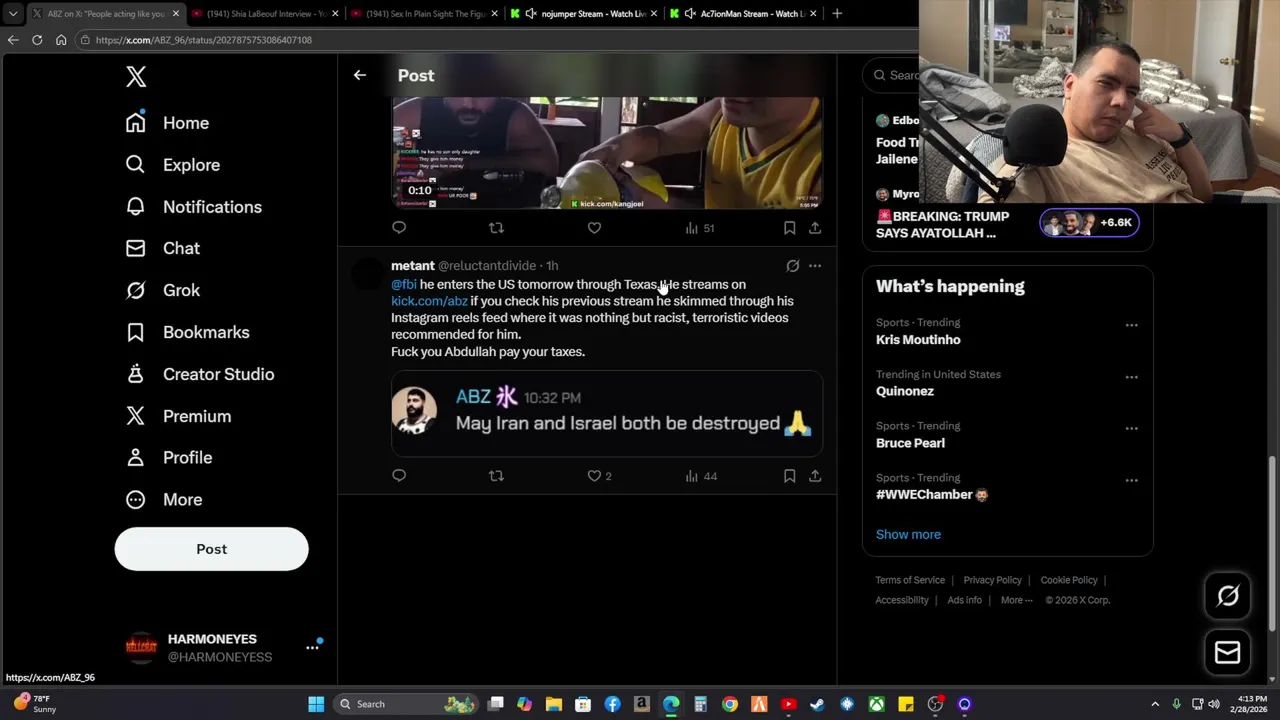Image resolution: width=1280 pixels, height=720 pixels.
Task: Share the video post
Action: tap(815, 228)
